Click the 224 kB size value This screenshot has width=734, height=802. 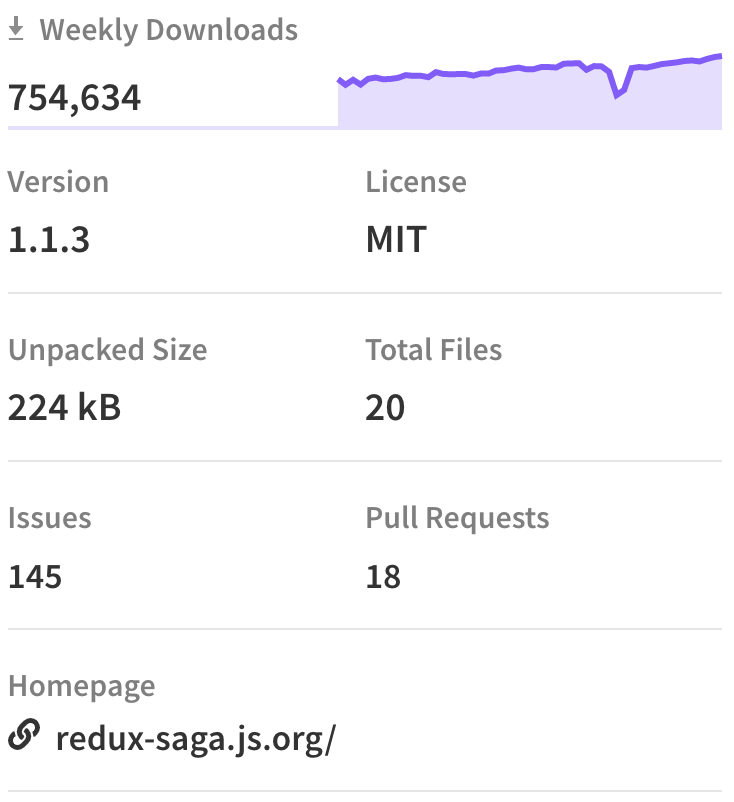click(x=64, y=408)
